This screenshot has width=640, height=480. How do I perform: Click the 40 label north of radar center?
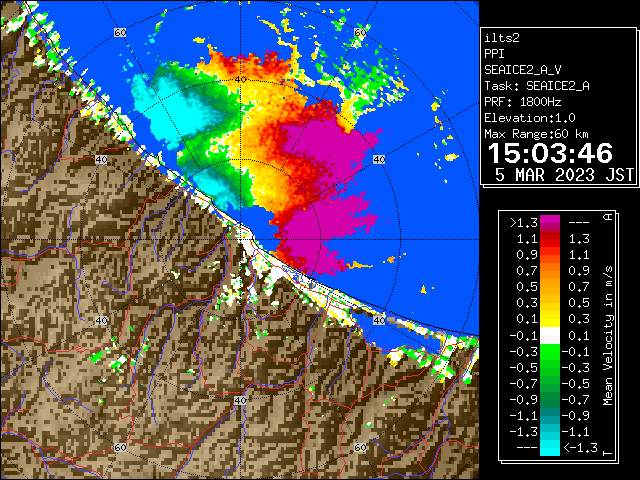240,80
